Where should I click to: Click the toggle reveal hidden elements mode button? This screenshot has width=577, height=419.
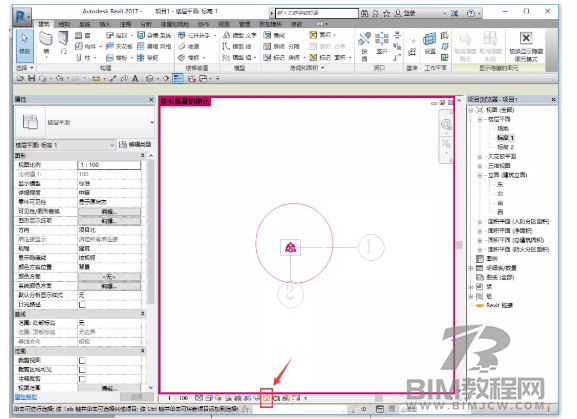pos(526,47)
